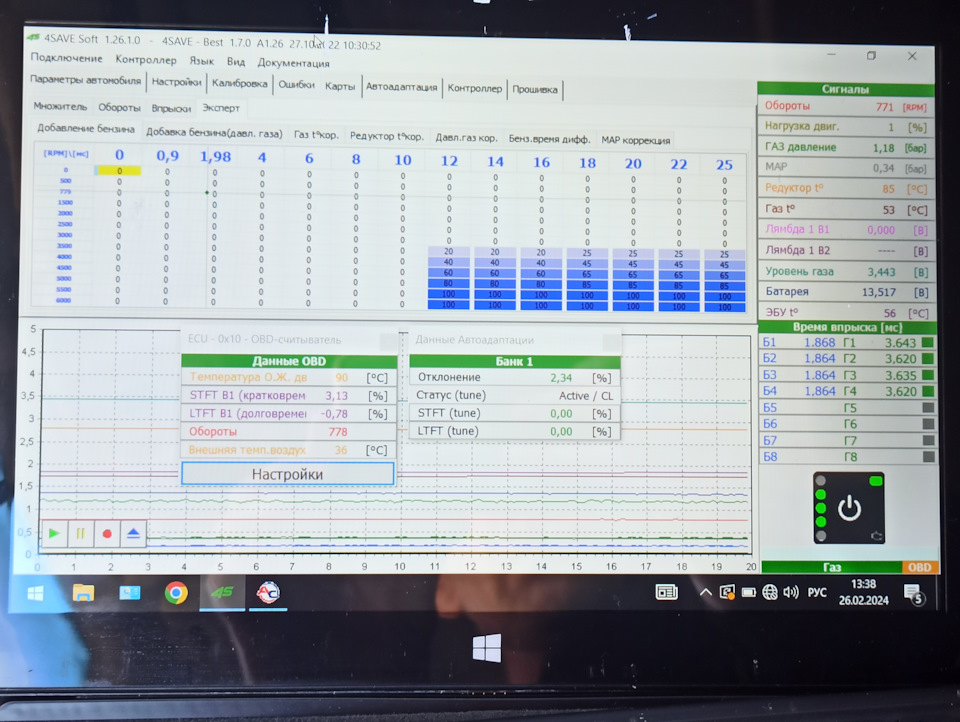Click the Редуктор t° signal row
This screenshot has width=960, height=722.
846,189
